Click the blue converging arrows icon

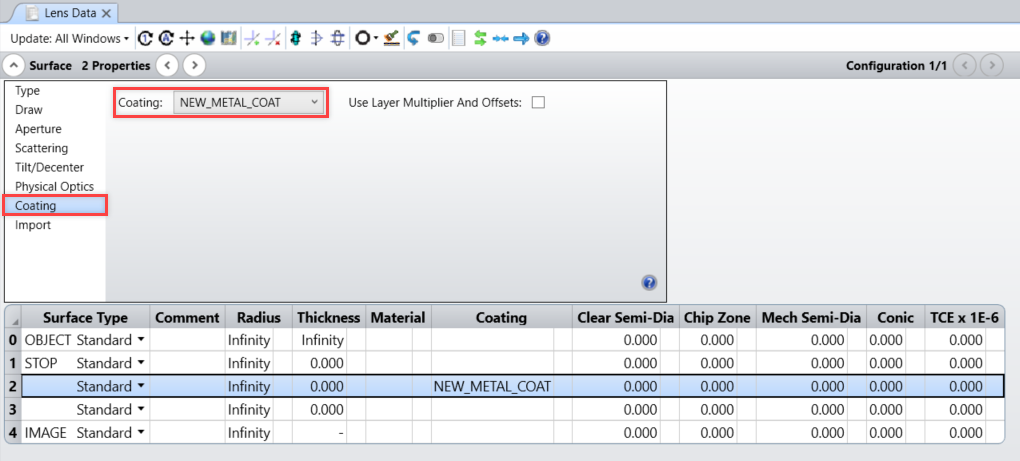point(500,39)
